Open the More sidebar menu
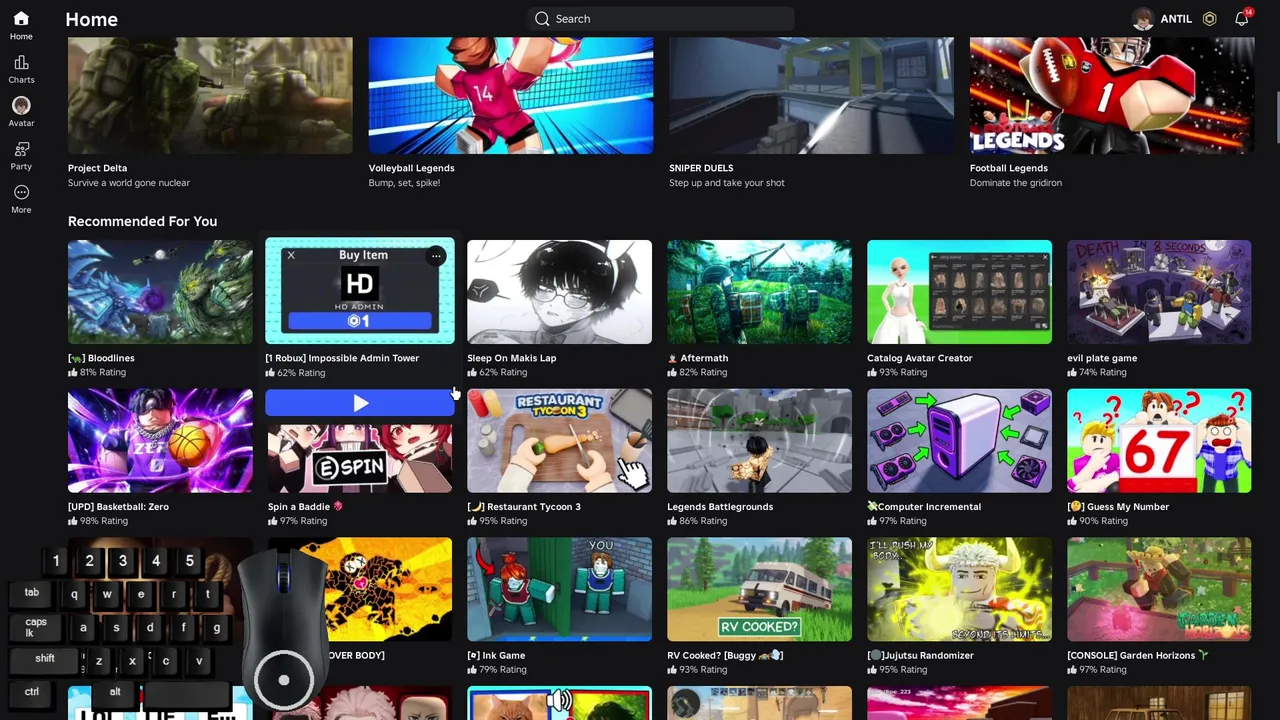Viewport: 1280px width, 720px height. coord(21,192)
